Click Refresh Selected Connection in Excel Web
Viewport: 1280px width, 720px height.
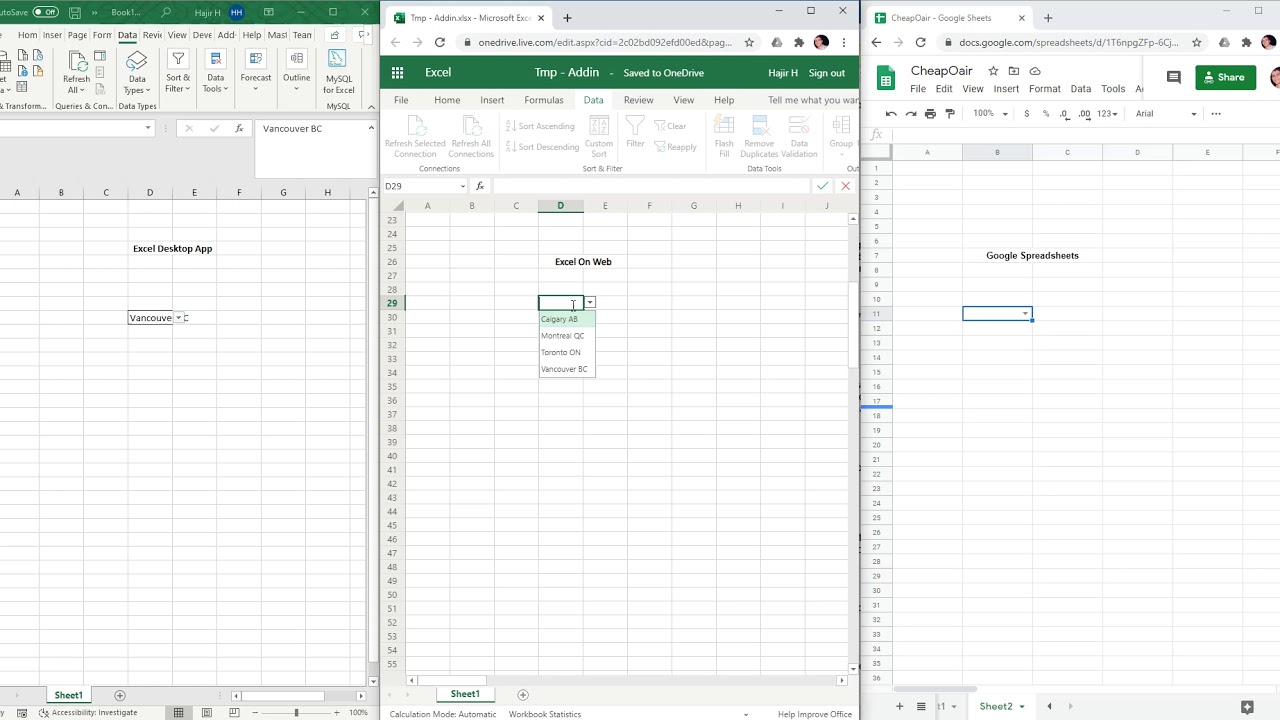click(x=415, y=137)
